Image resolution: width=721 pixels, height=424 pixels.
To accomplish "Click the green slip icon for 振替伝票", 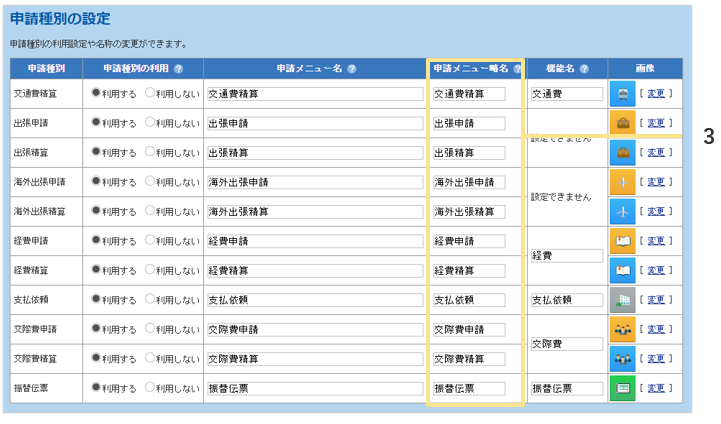I will pyautogui.click(x=623, y=388).
